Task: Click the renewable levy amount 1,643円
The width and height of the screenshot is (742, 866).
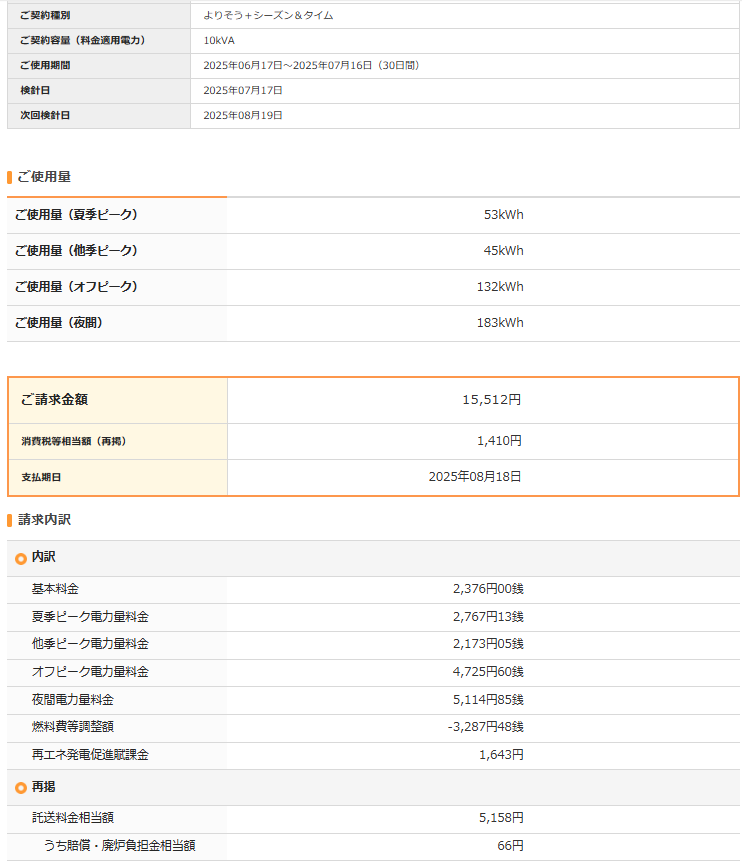Action: point(501,754)
